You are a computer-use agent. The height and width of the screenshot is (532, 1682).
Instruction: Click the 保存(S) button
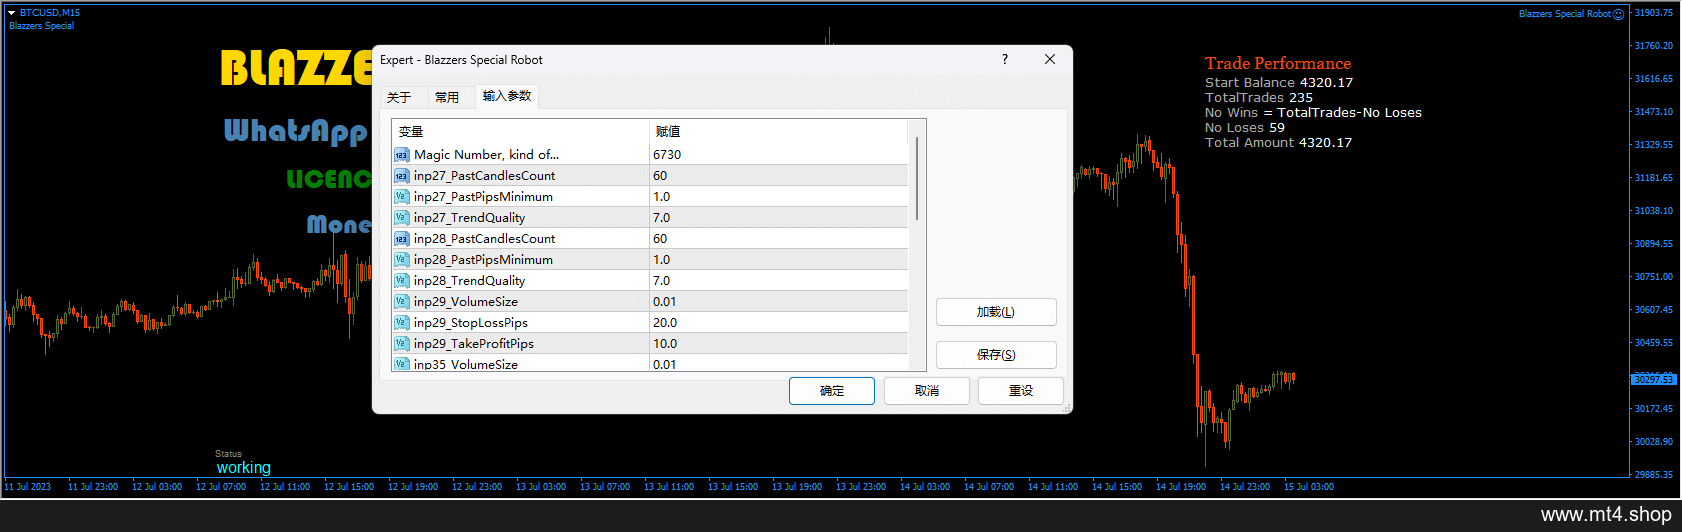point(996,355)
